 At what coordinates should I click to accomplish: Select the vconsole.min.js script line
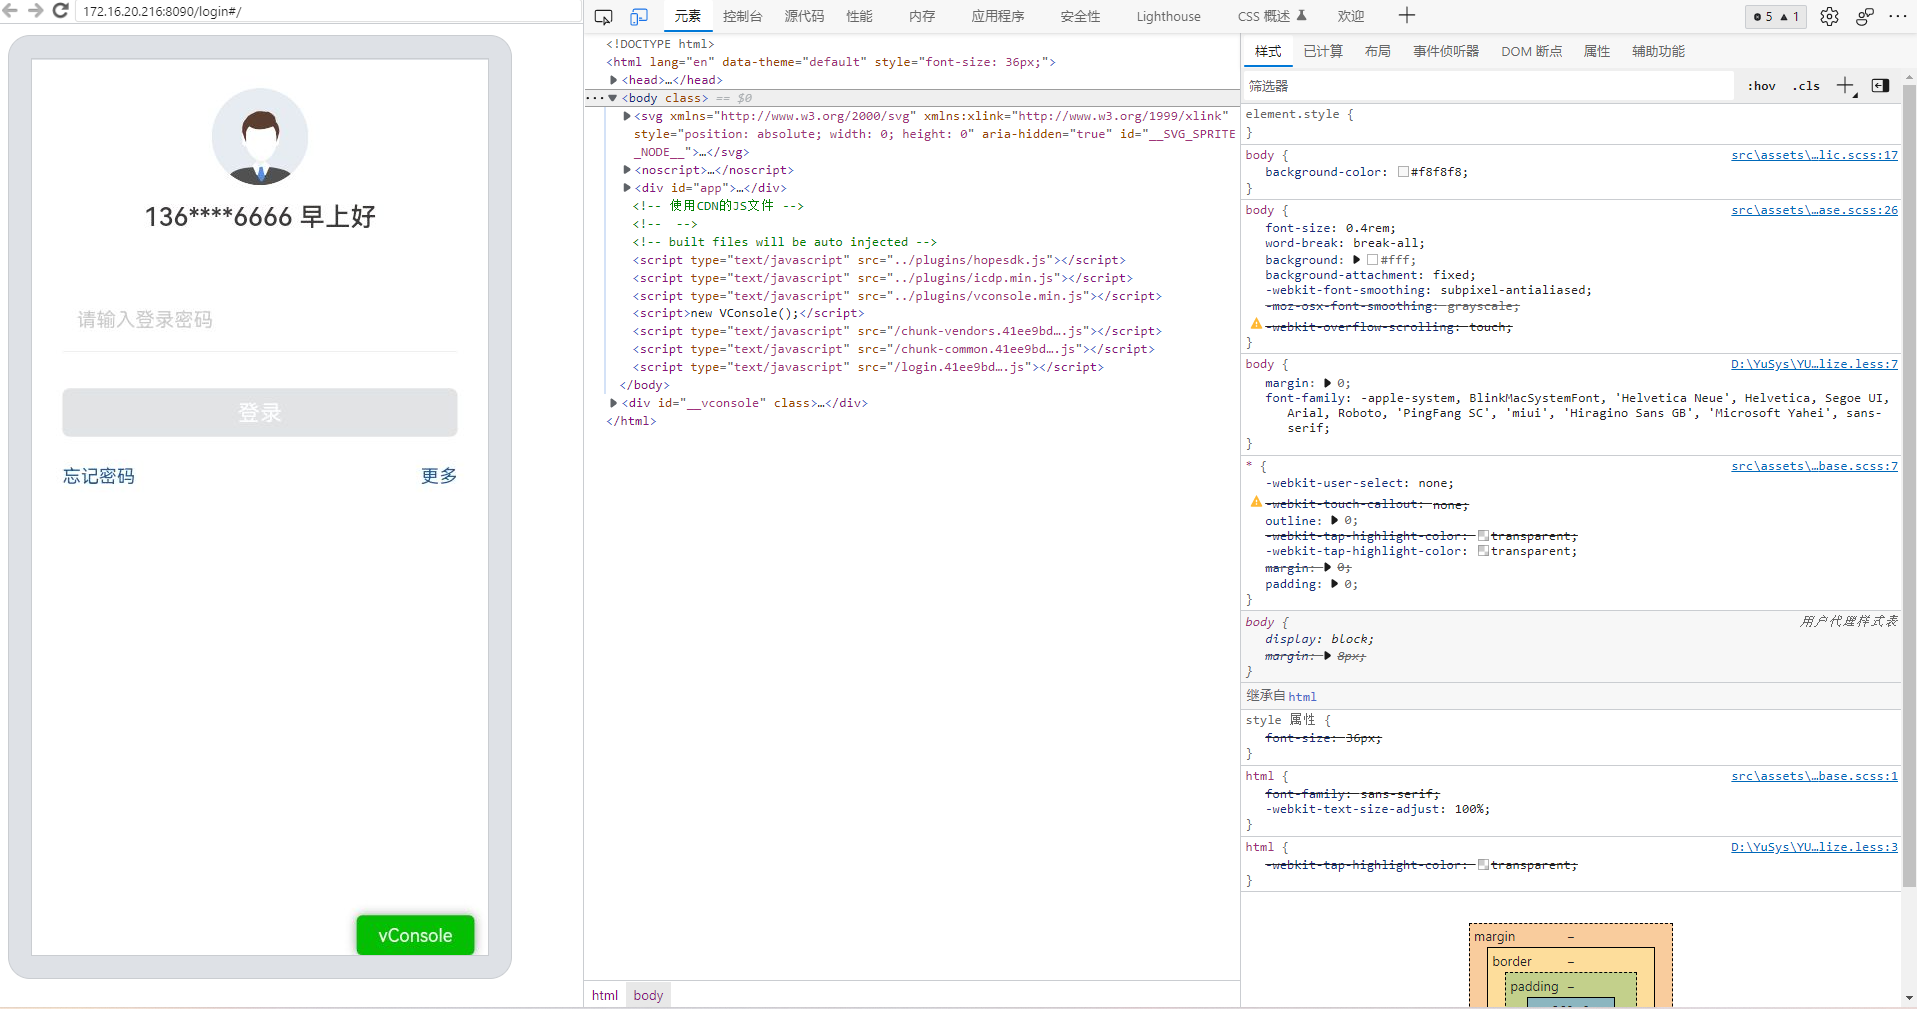click(897, 296)
